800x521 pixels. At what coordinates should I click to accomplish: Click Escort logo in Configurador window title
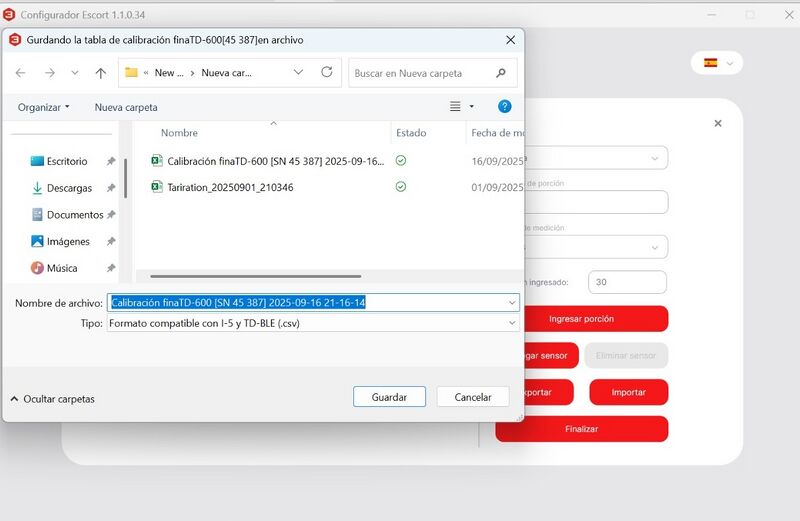click(x=9, y=15)
